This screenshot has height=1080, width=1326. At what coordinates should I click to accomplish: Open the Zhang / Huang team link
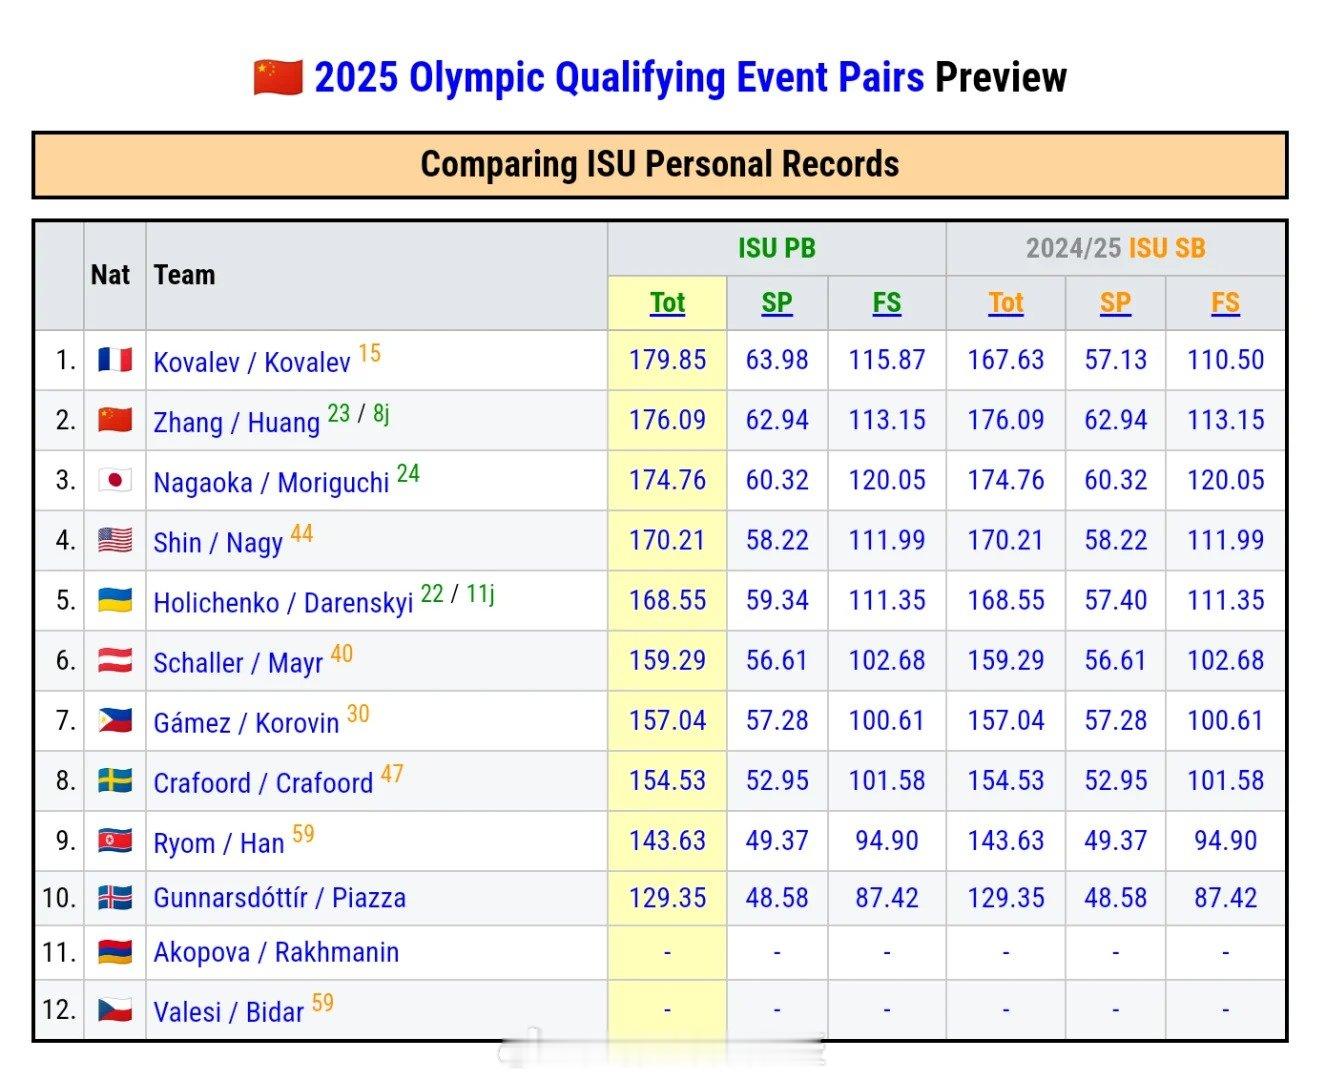(236, 422)
